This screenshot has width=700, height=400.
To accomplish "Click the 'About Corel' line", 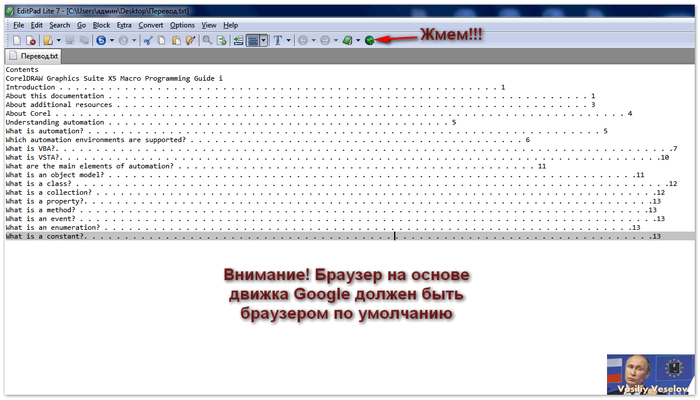I will 319,113.
